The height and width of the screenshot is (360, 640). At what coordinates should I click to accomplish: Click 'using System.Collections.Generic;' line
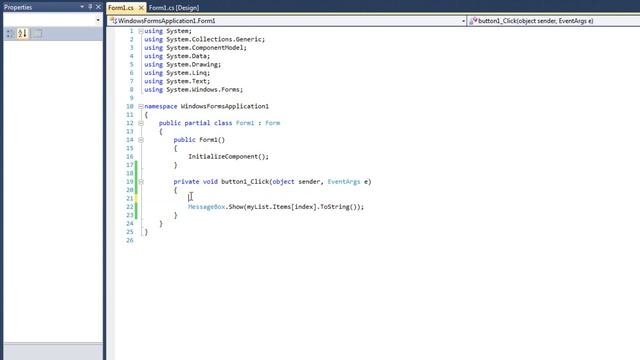click(204, 39)
